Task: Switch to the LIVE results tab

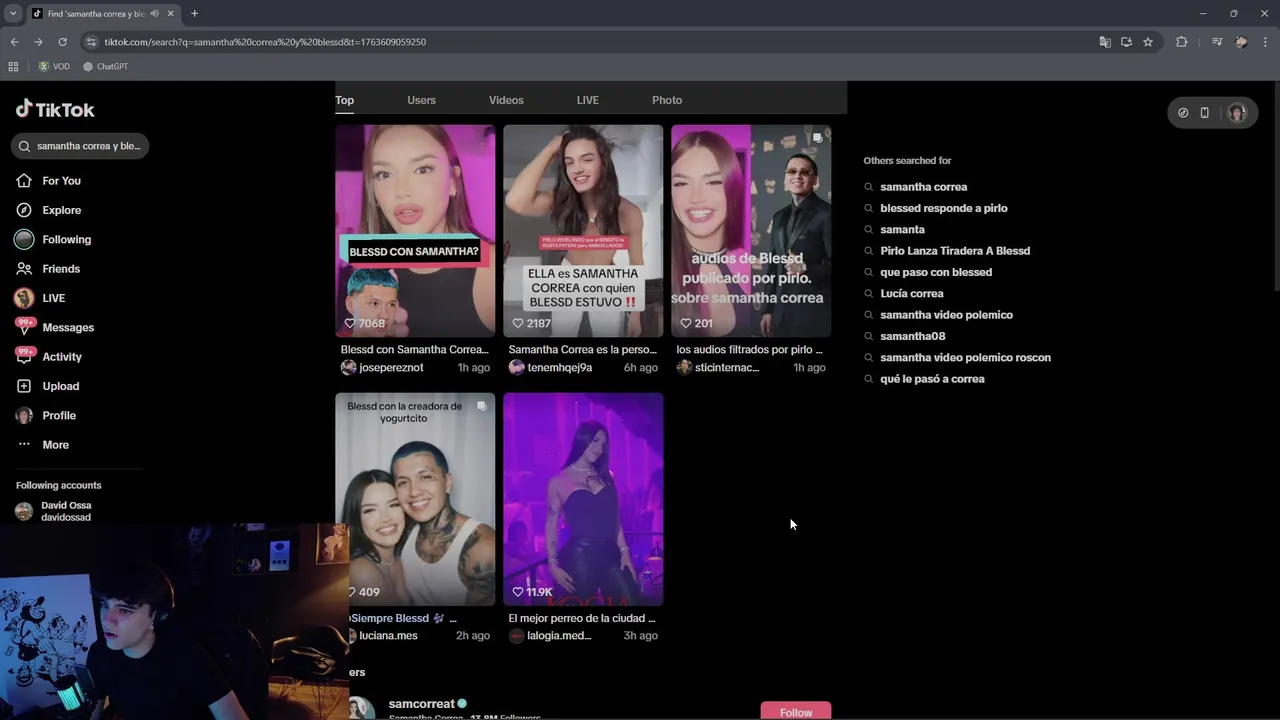Action: [588, 100]
